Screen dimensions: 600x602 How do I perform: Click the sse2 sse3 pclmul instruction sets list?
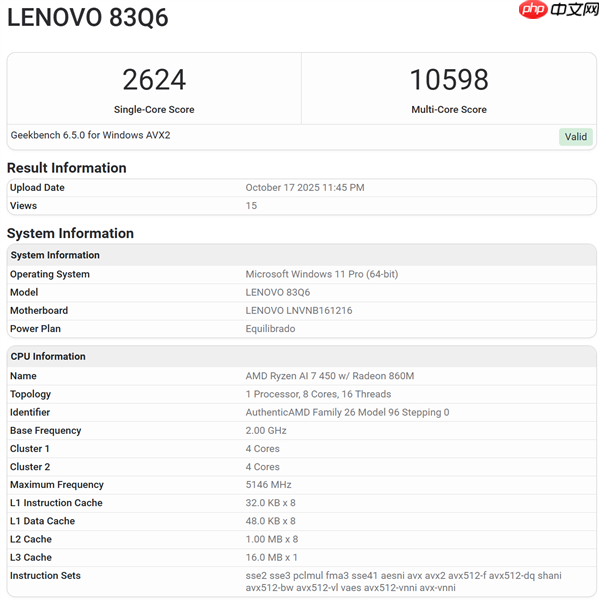pos(403,582)
